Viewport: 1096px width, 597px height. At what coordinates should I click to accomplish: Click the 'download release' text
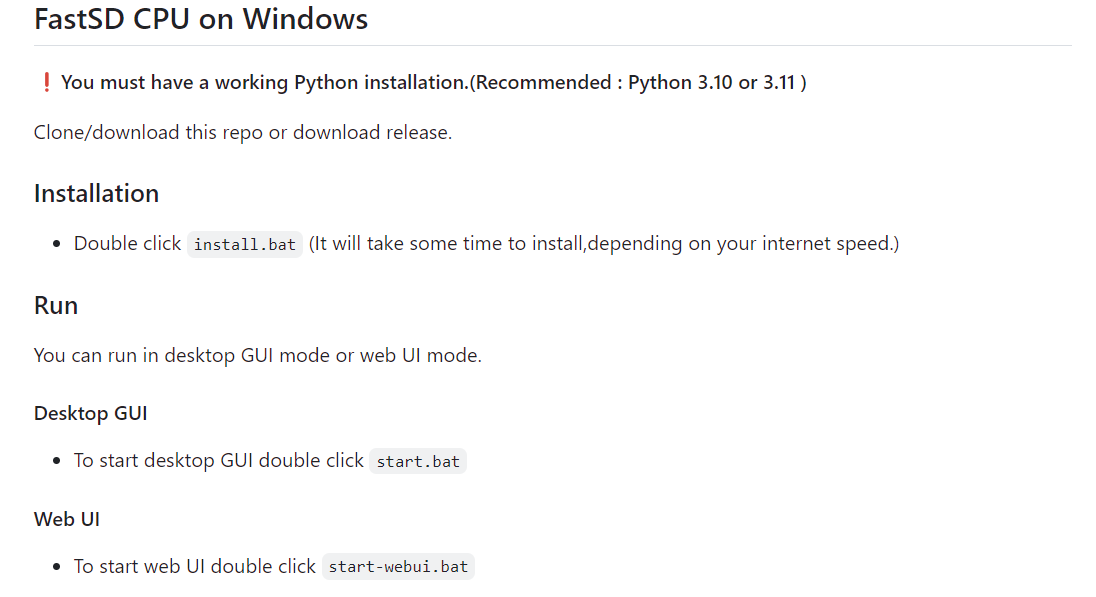(x=372, y=132)
